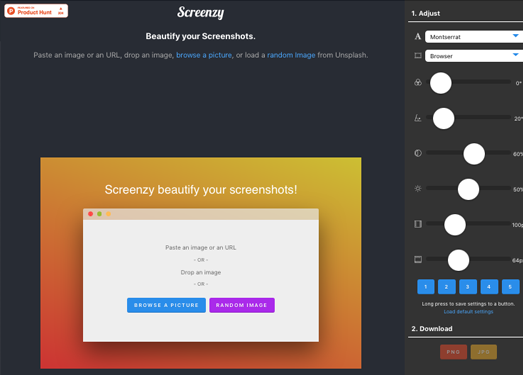
Task: Click the '1. Adjust' heading
Action: pyautogui.click(x=425, y=13)
